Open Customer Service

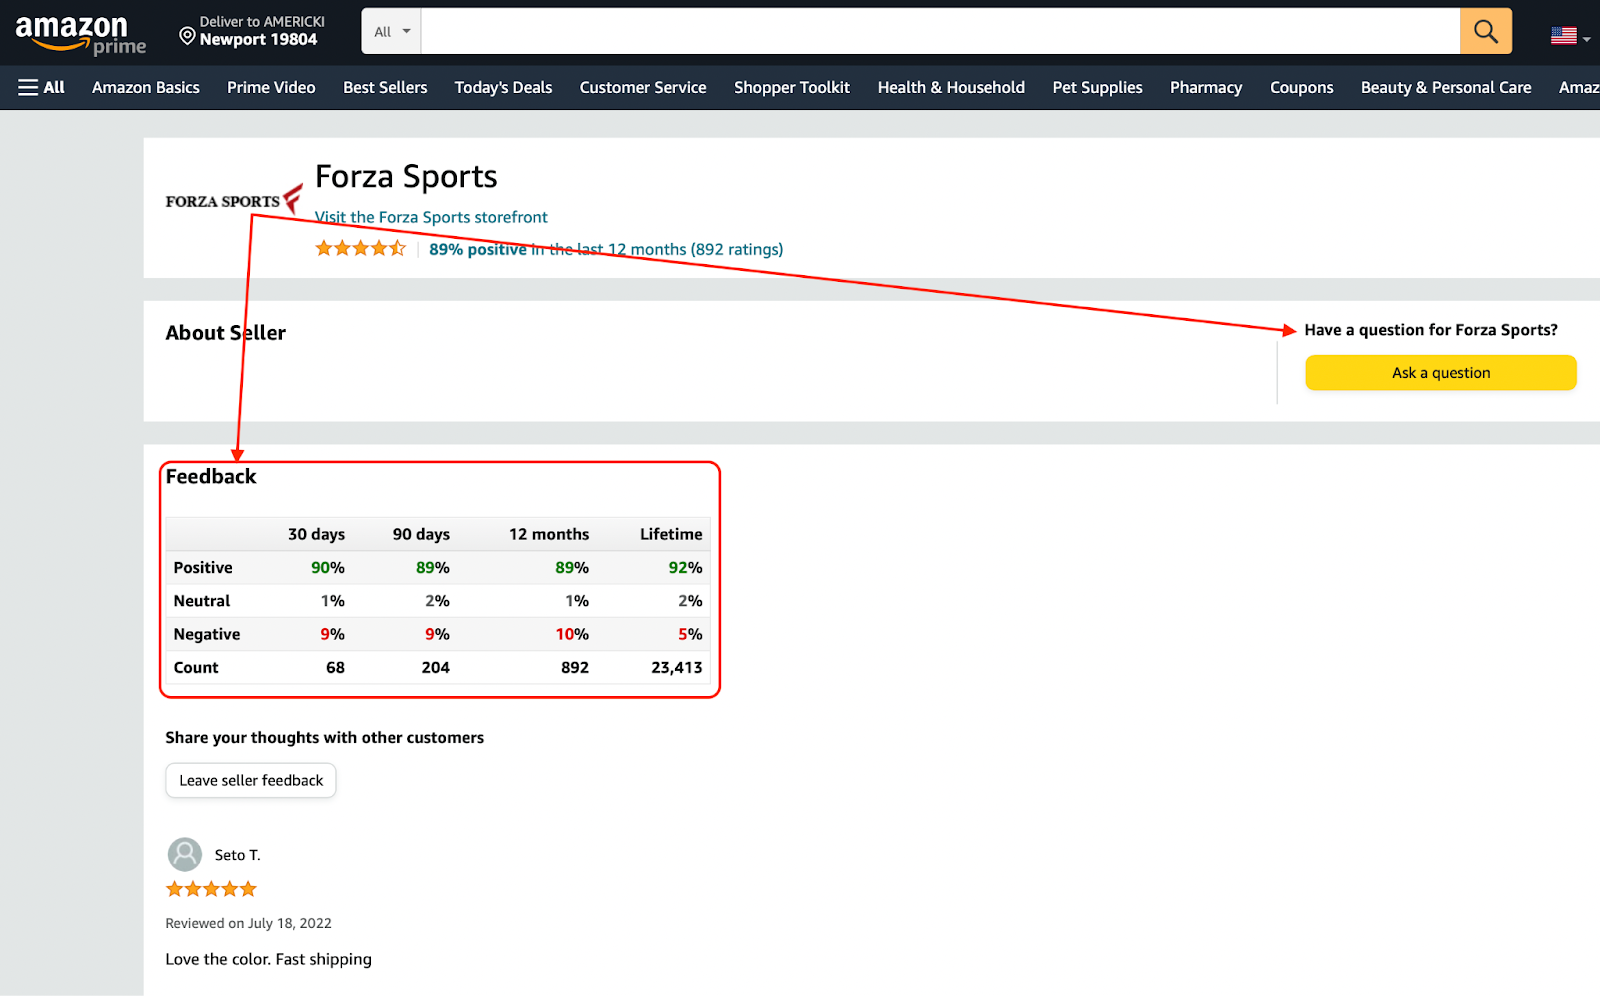coord(643,87)
